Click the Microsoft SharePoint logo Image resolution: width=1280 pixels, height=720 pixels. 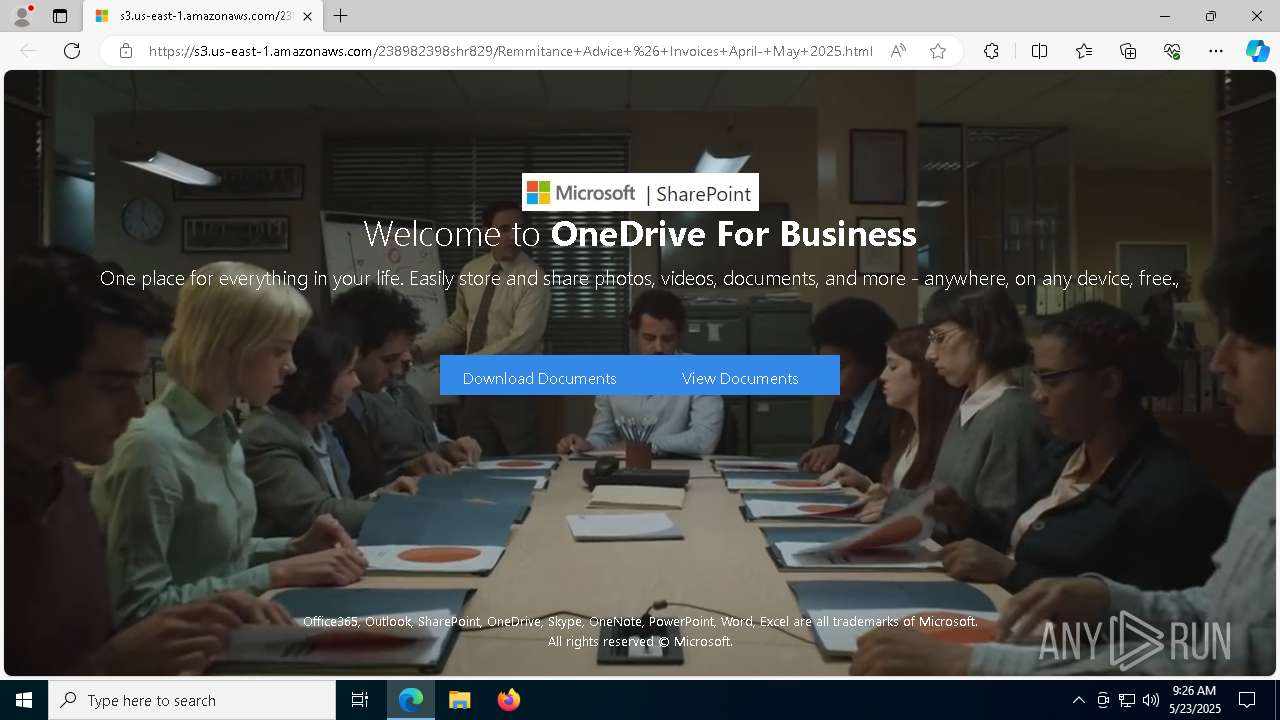pos(640,193)
